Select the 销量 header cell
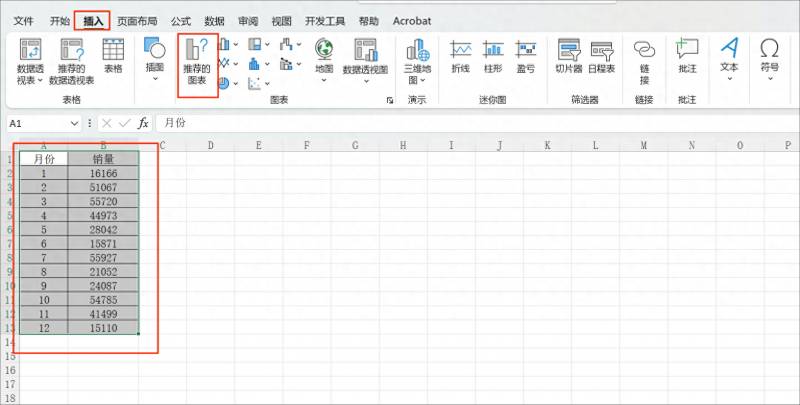The image size is (800, 405). [103, 159]
